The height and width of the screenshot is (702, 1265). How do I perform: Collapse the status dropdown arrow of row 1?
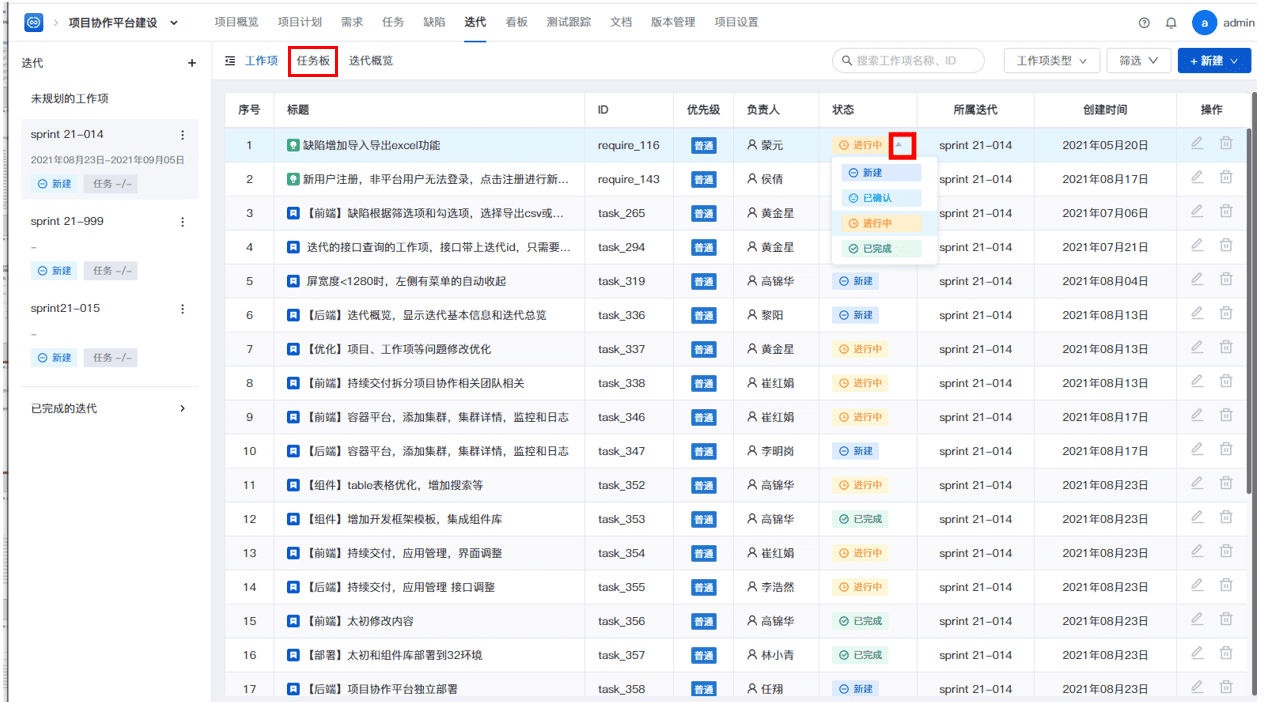coord(902,145)
